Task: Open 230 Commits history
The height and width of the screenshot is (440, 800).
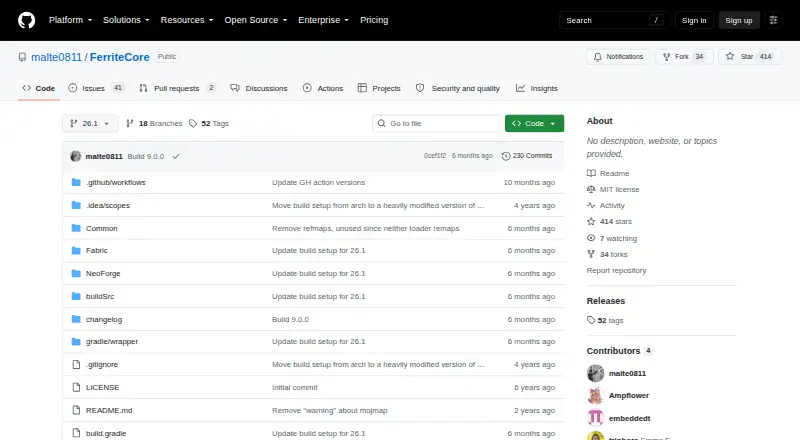Action: coord(527,156)
